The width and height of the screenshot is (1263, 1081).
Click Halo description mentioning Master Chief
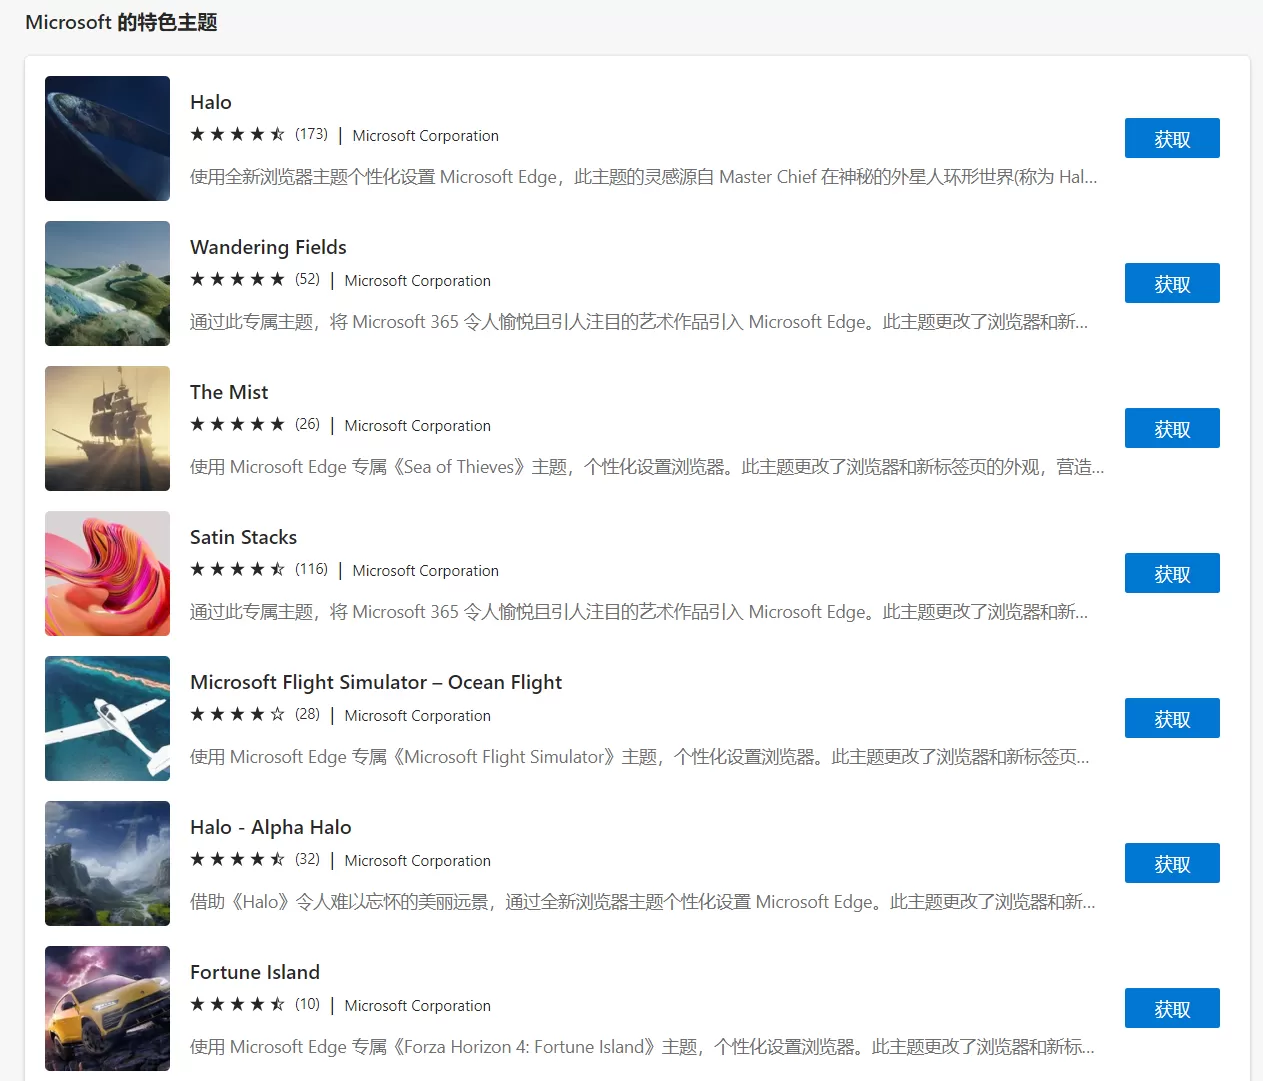click(x=644, y=177)
